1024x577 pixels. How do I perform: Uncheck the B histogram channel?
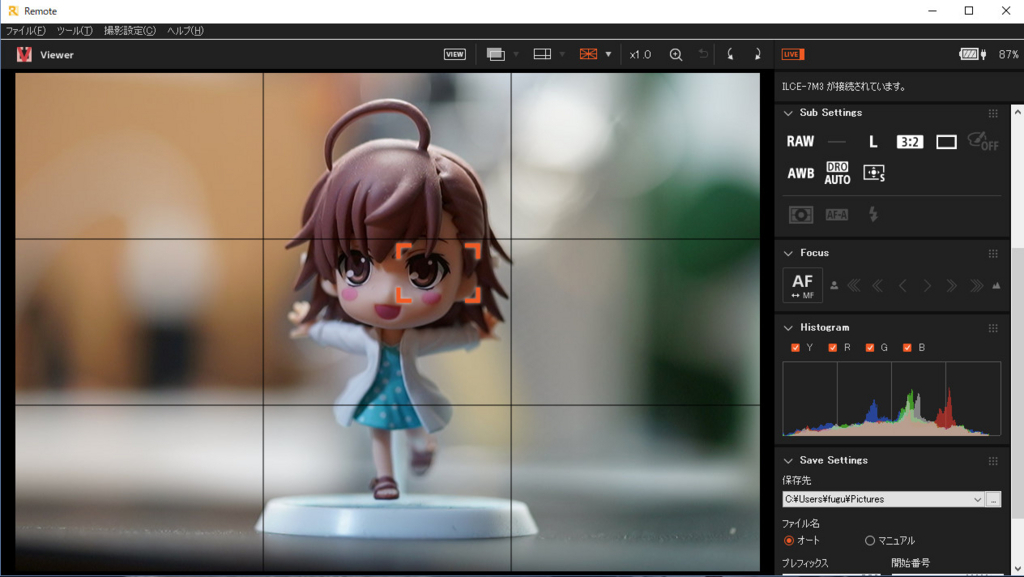(906, 348)
